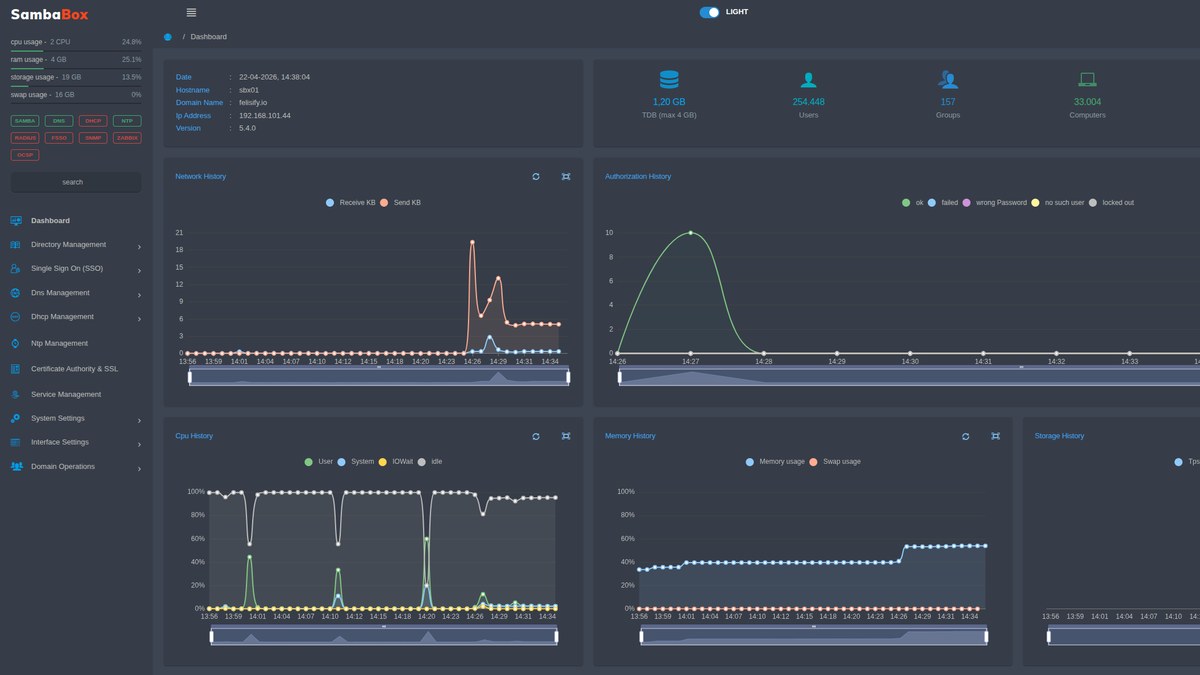The height and width of the screenshot is (675, 1200).
Task: Click the Groups icon card
Action: [948, 79]
